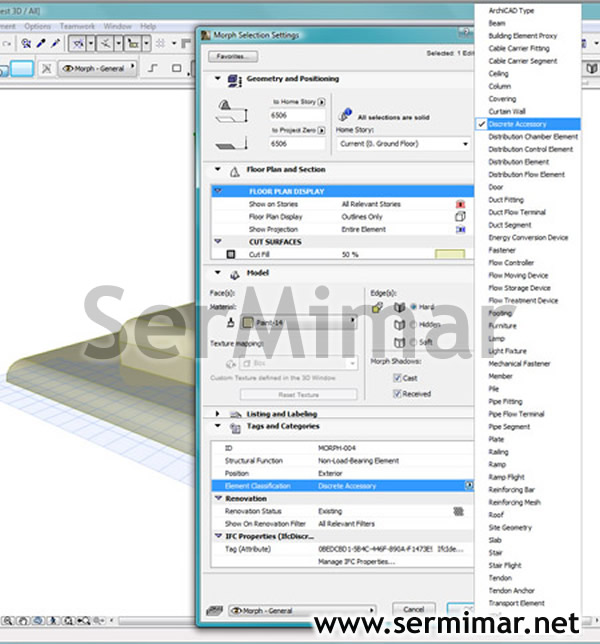Collapse the IFC Properties group

[218, 536]
